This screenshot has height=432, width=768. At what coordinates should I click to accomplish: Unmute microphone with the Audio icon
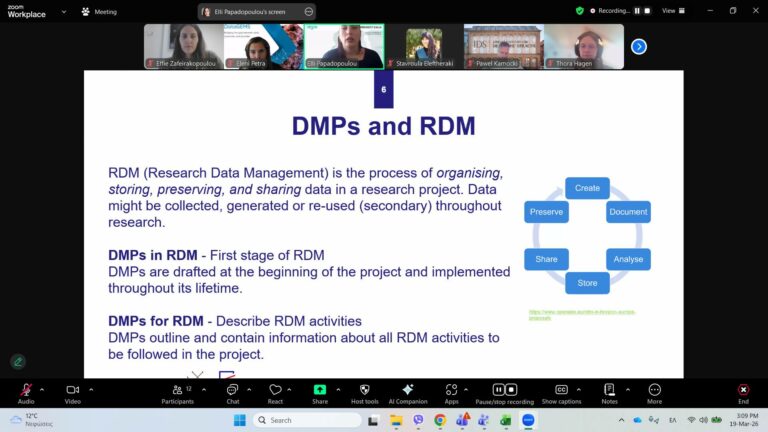26,390
